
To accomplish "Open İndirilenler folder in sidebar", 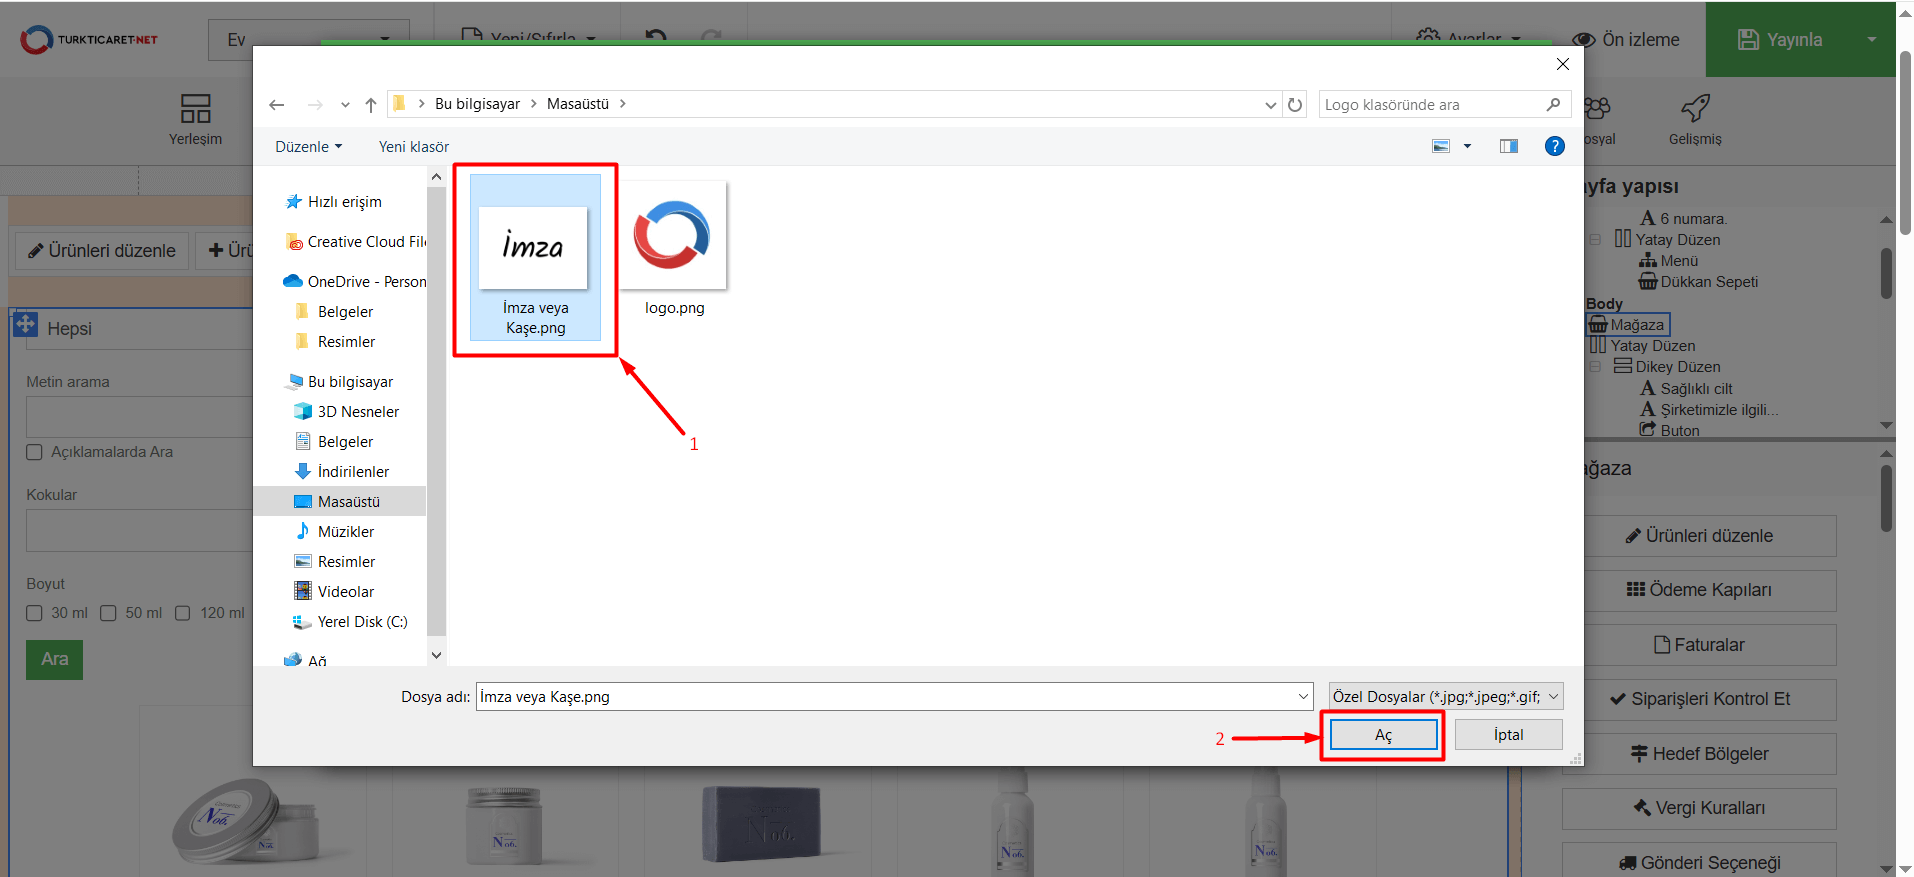I will point(352,472).
